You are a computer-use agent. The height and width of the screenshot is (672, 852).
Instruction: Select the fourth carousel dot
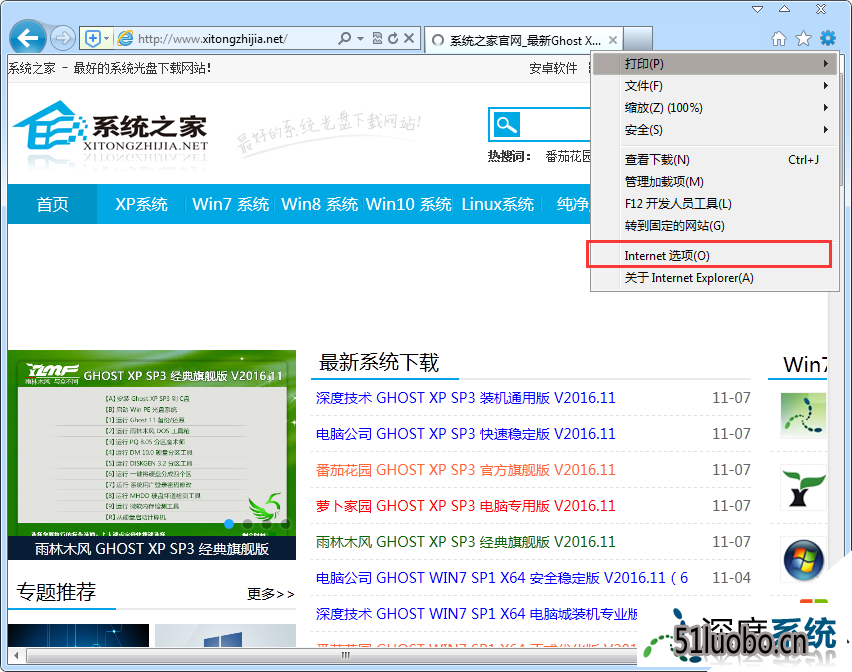click(x=285, y=524)
